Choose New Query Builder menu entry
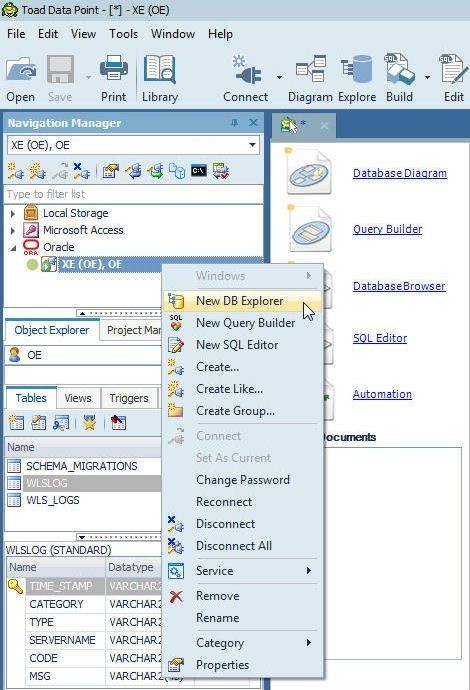 [x=242, y=323]
